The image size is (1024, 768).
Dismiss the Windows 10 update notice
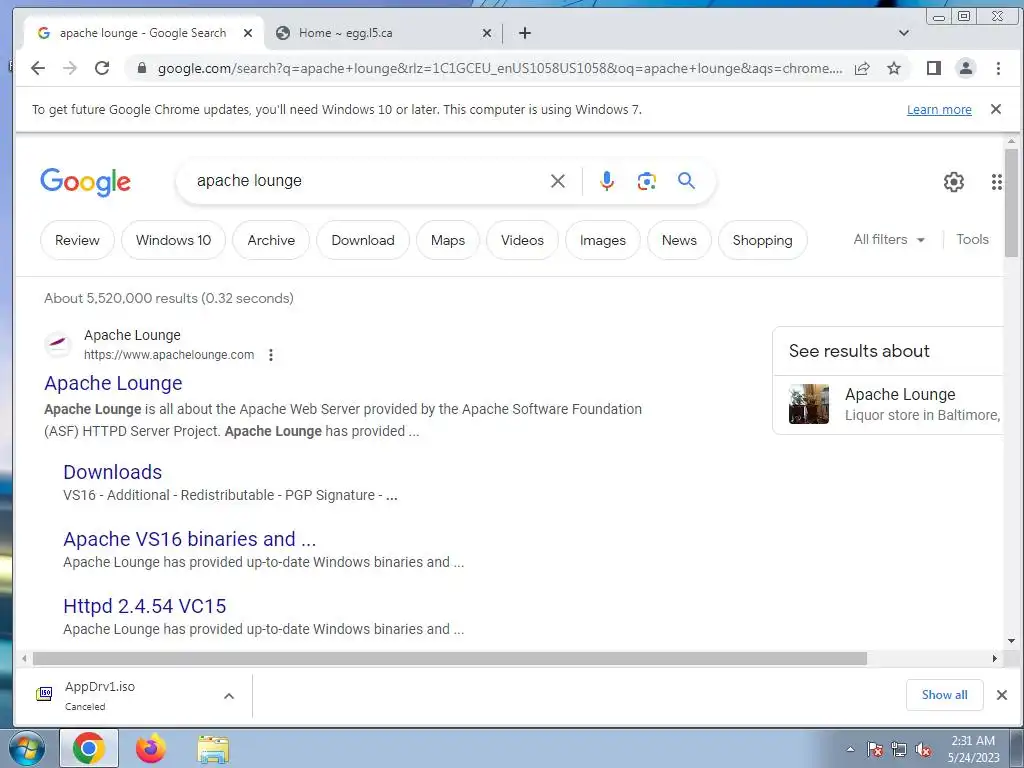coord(996,109)
